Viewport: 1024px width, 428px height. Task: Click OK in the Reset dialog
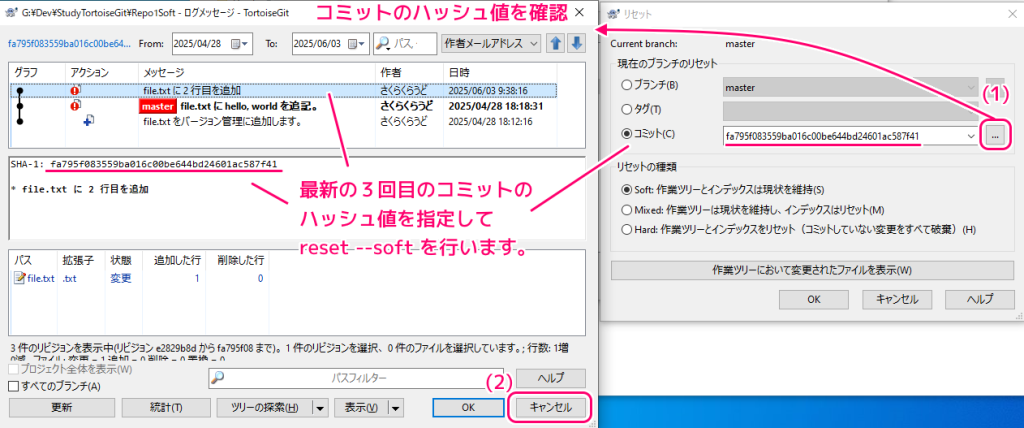click(x=813, y=299)
